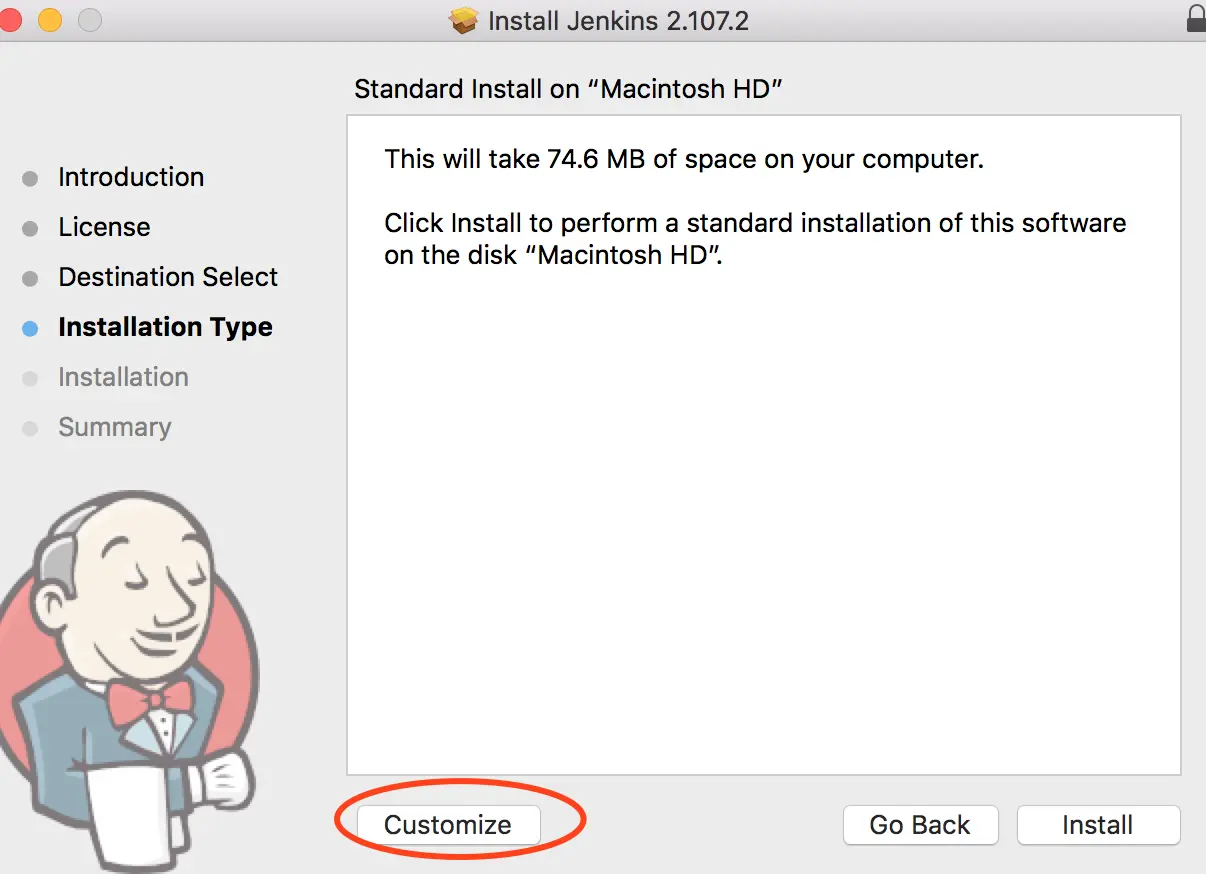Click the greyed Installation step label

coord(123,377)
